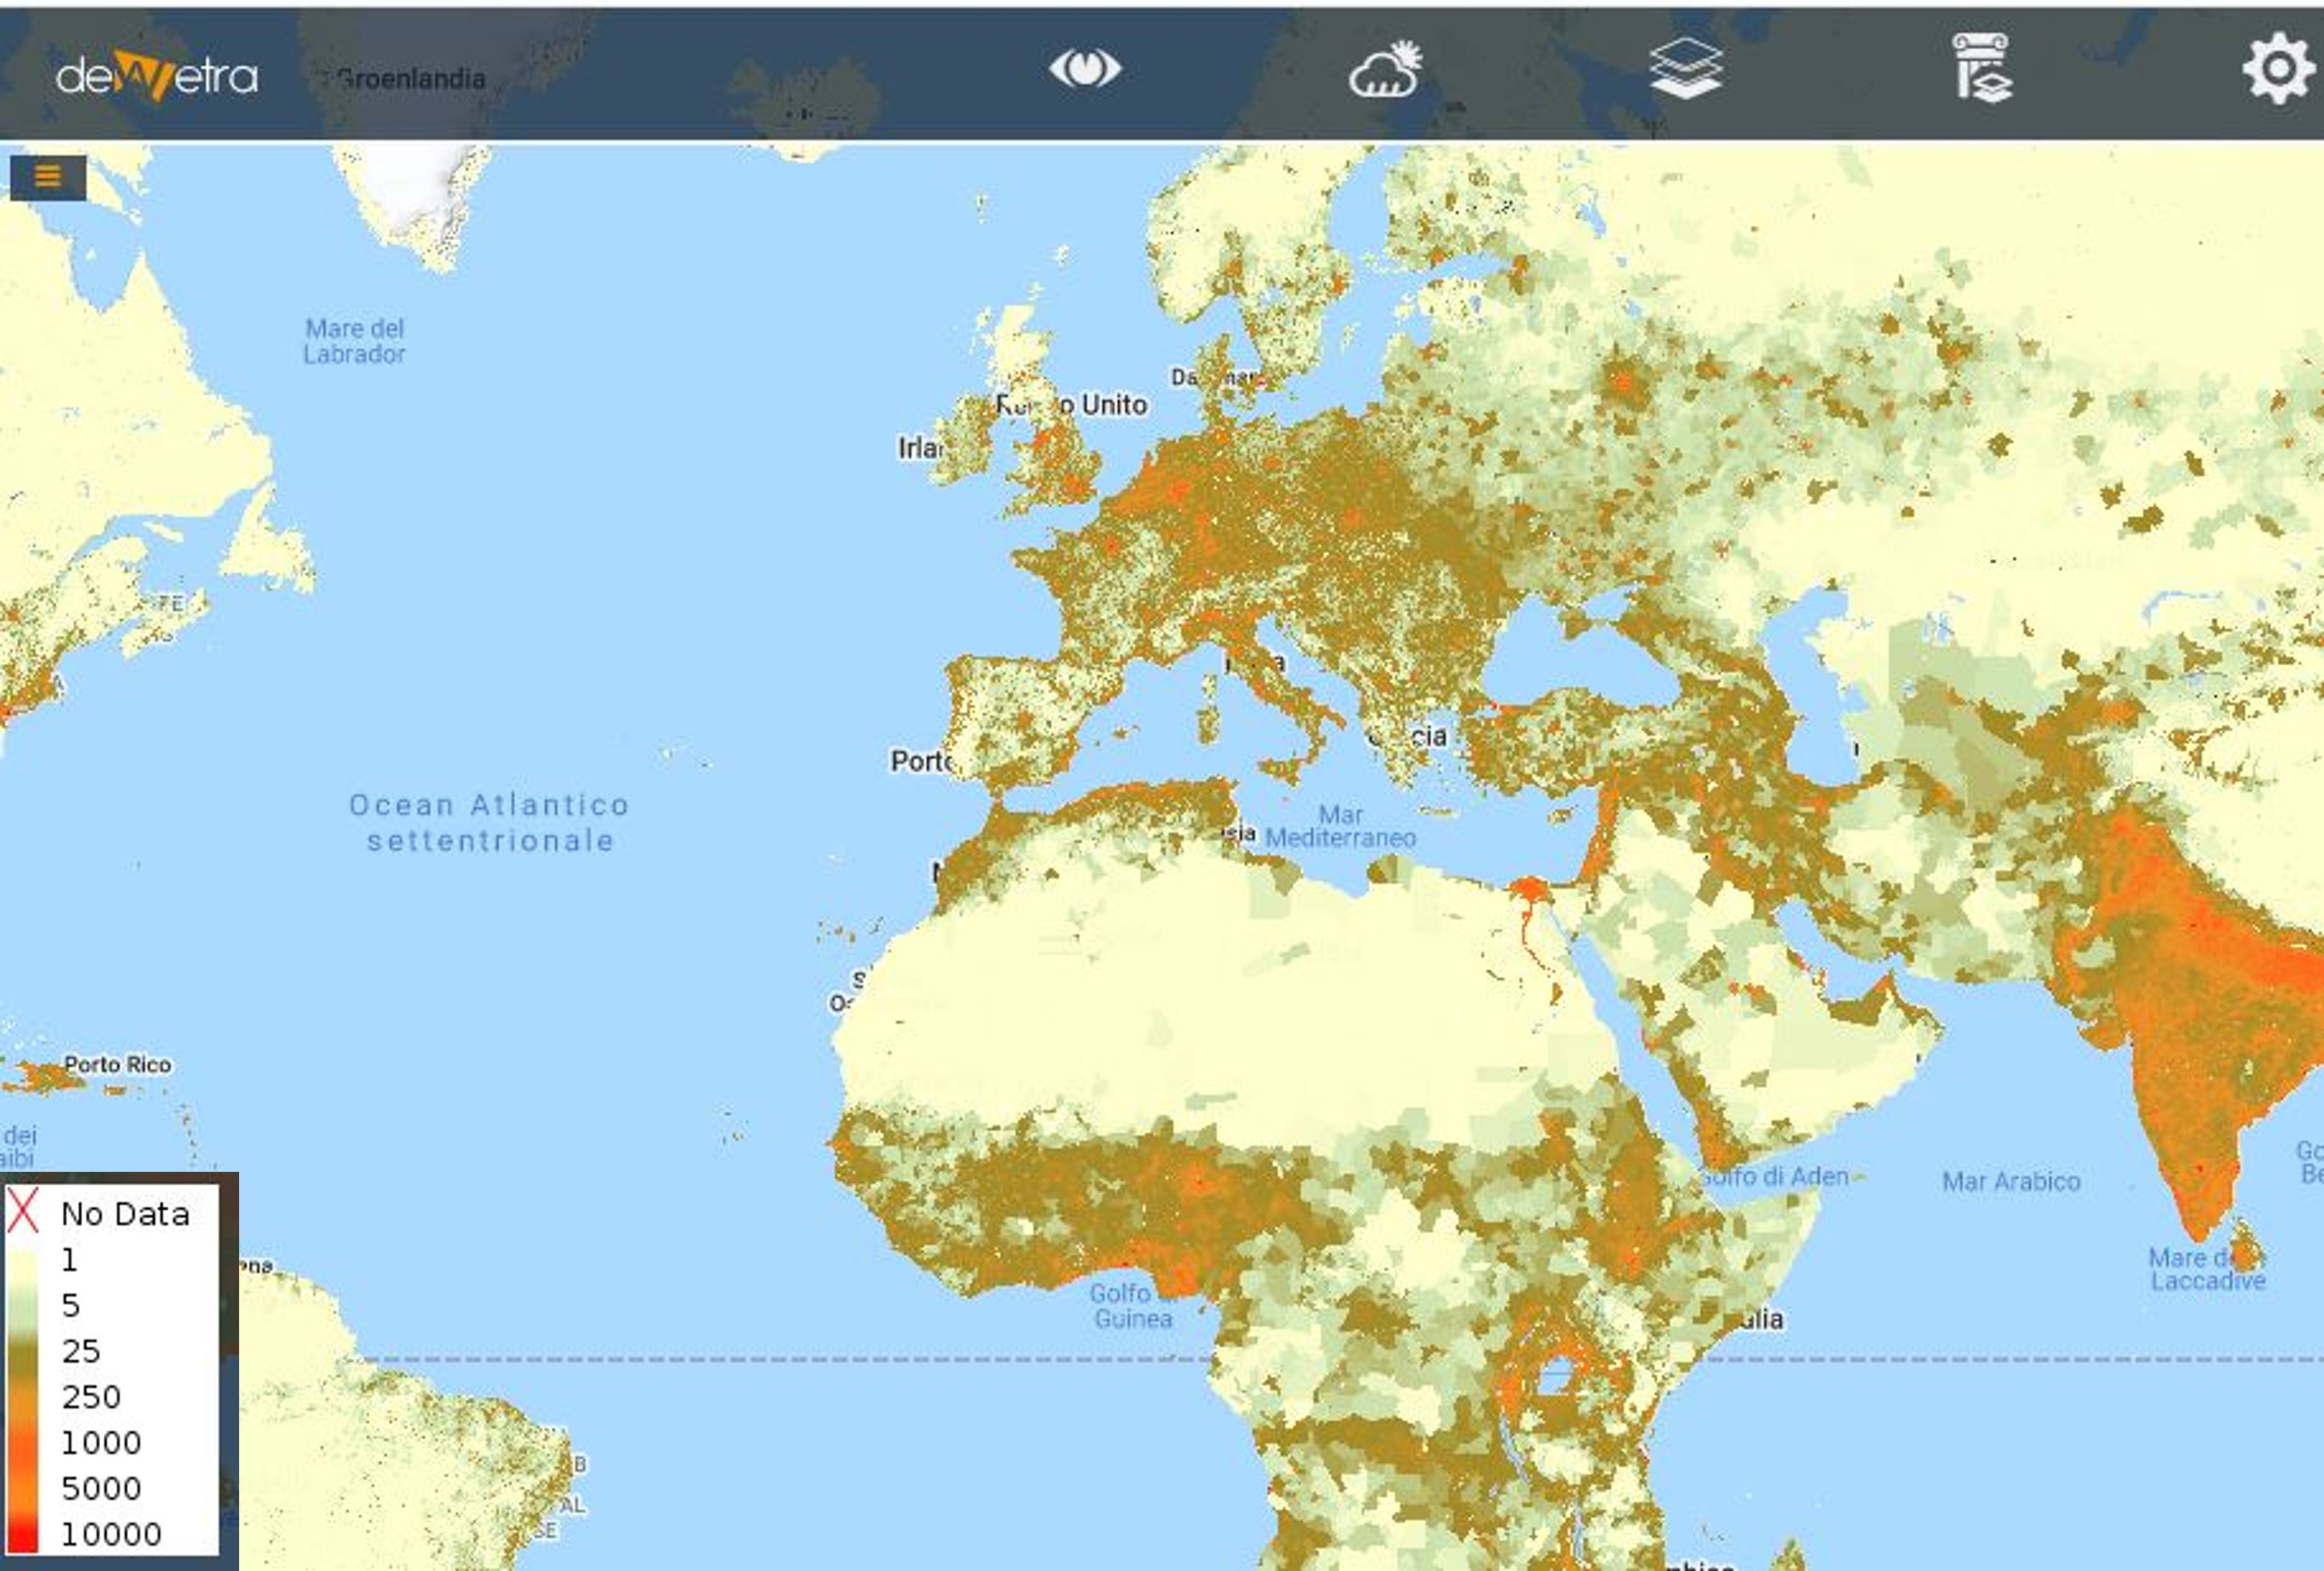This screenshot has height=1571, width=2324.
Task: Open the stacked layers icon menu
Action: 1686,69
